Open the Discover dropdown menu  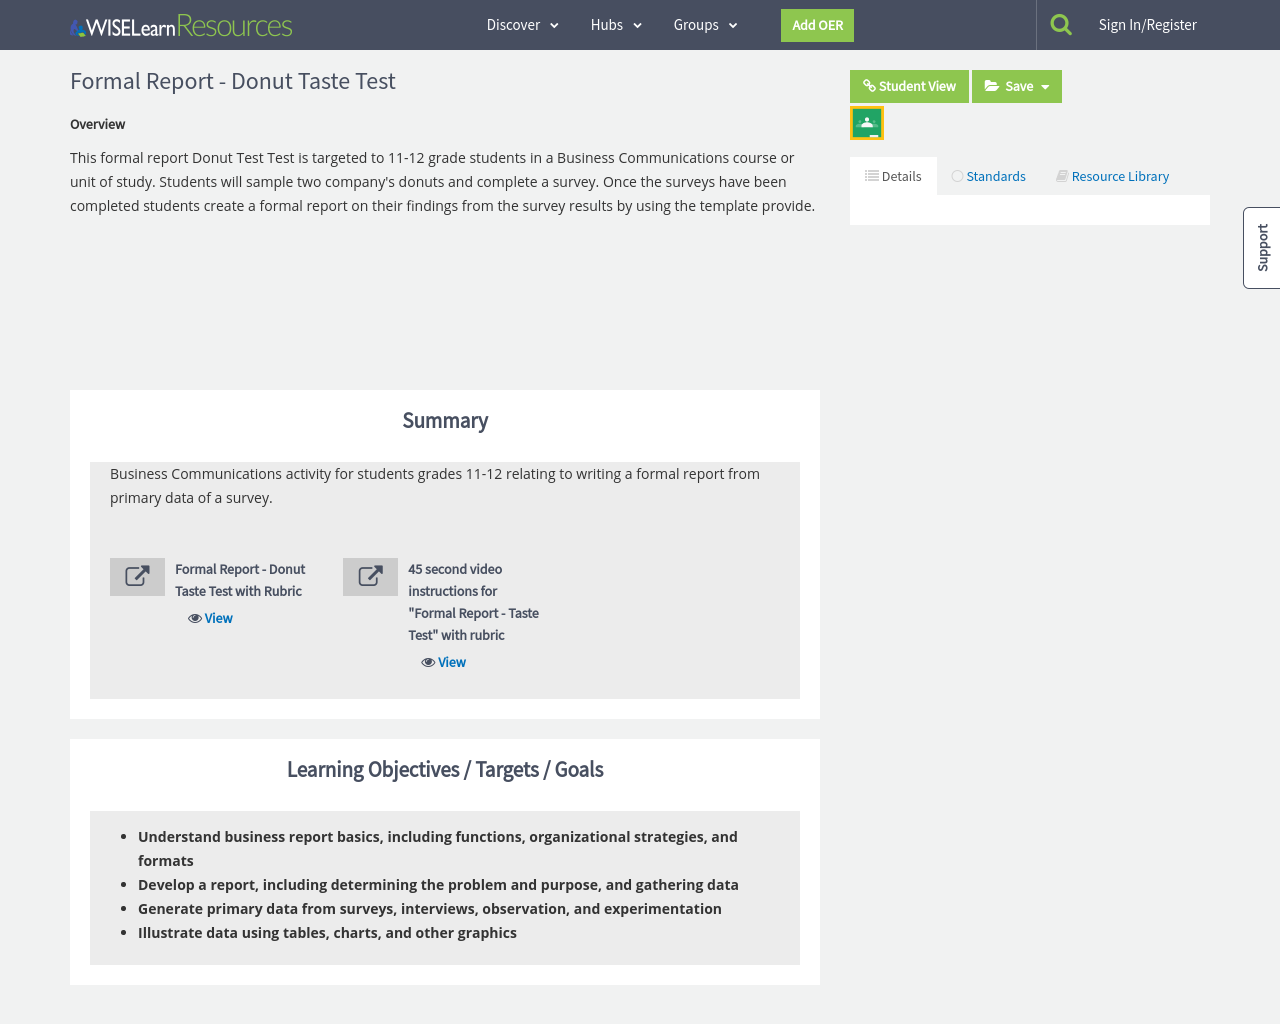point(522,25)
